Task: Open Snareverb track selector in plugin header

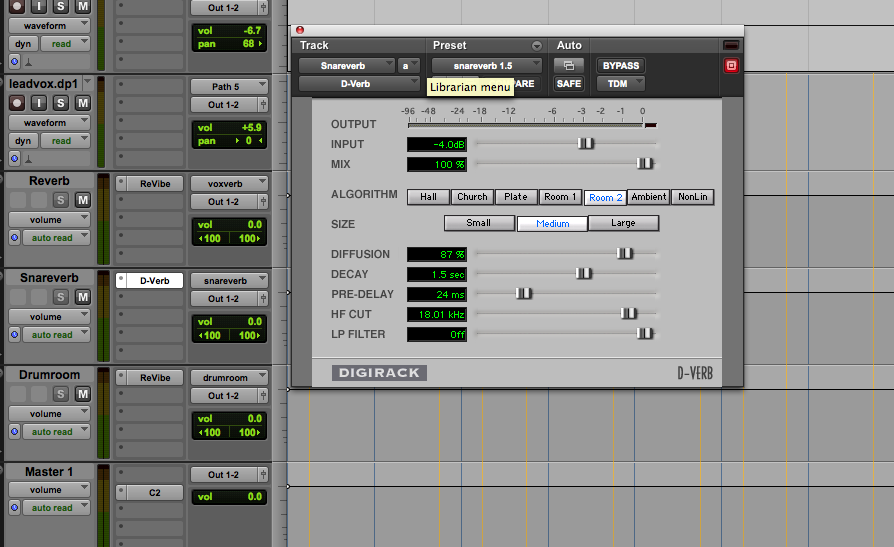Action: coord(347,66)
